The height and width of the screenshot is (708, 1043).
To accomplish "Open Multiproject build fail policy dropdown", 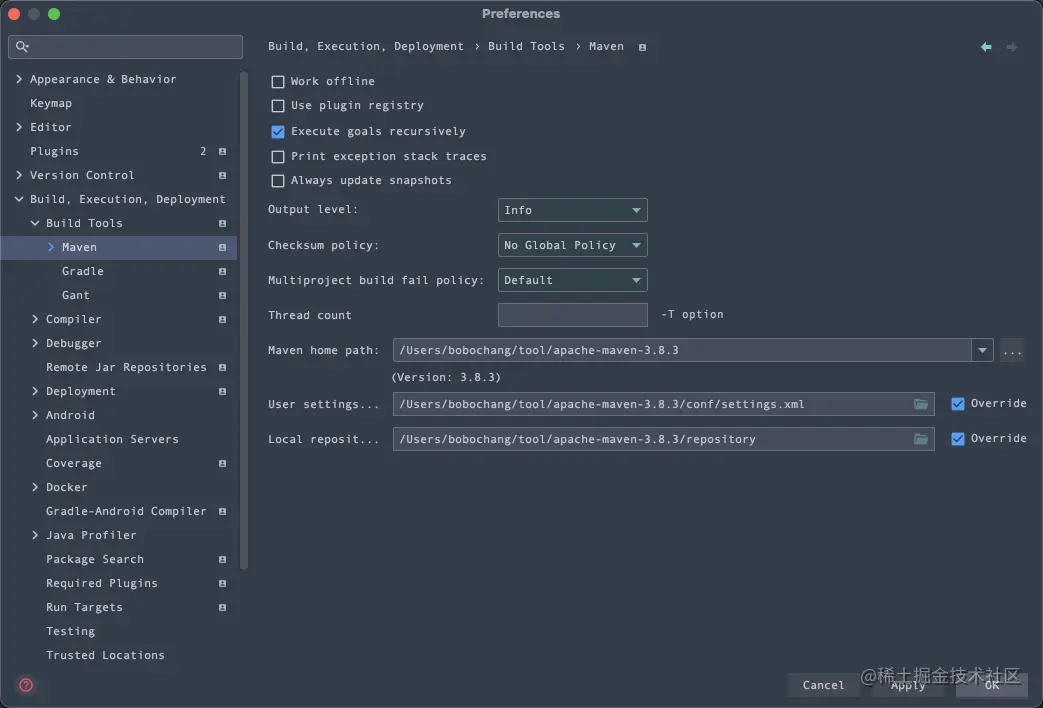I will tap(572, 280).
